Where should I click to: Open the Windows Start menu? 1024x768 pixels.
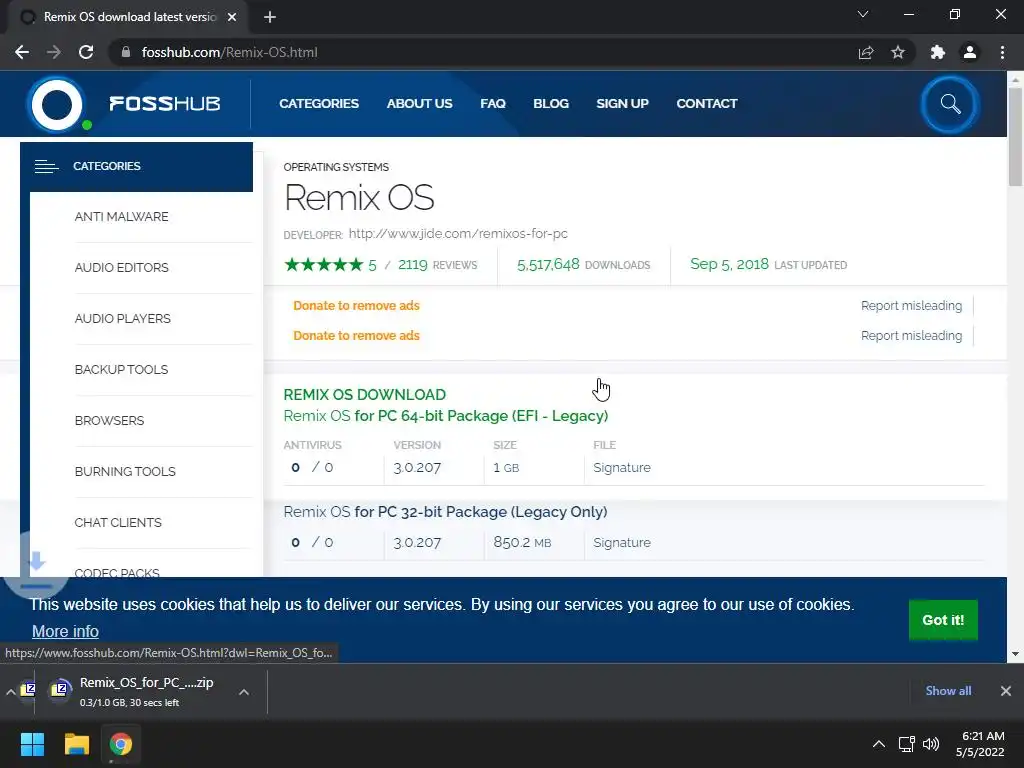tap(32, 744)
